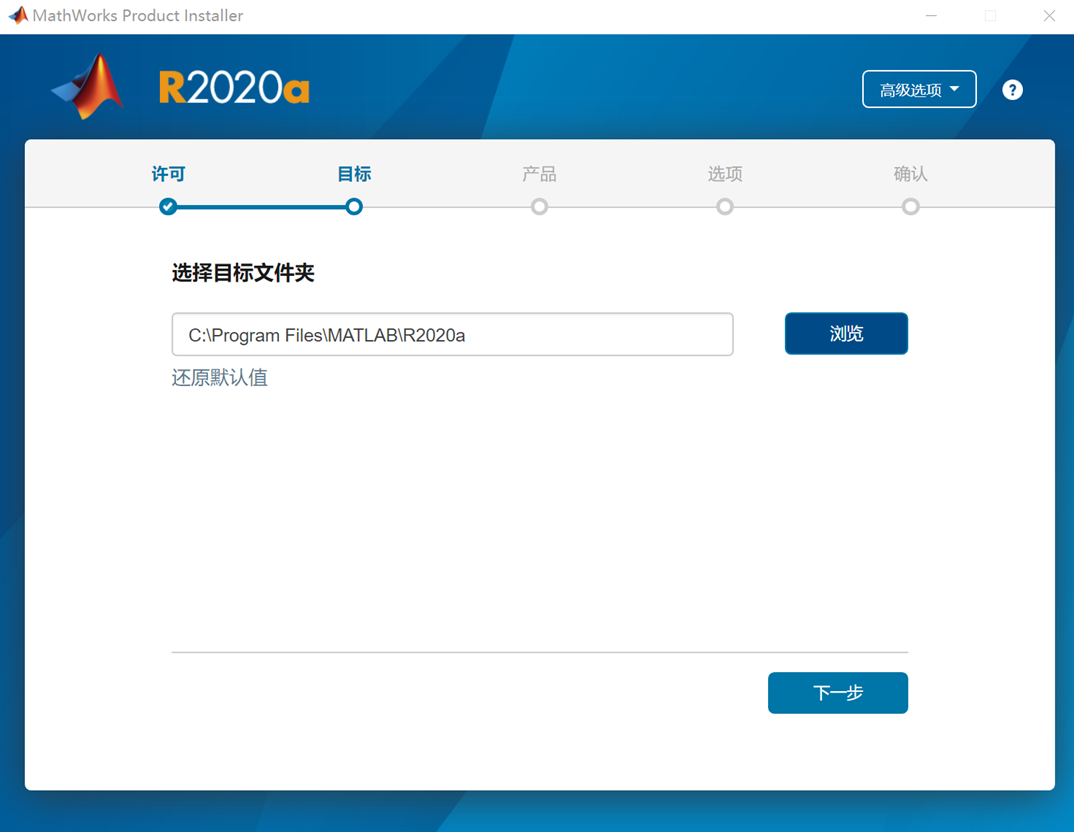Click the completed 许可 checkmark step circle
The width and height of the screenshot is (1074, 832).
click(168, 206)
